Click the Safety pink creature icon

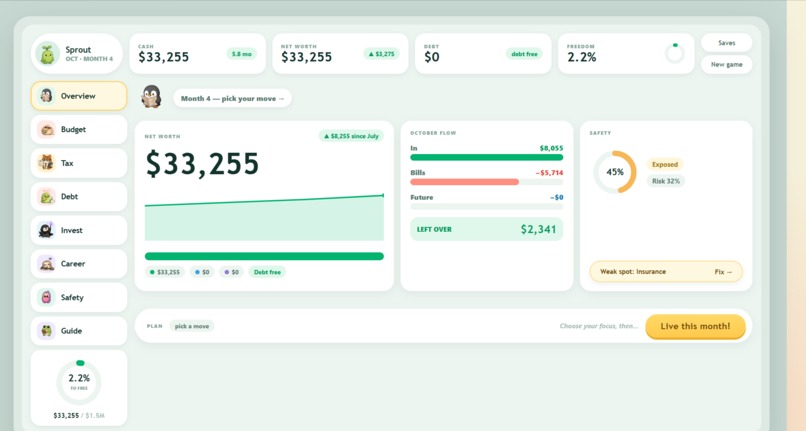click(x=47, y=297)
